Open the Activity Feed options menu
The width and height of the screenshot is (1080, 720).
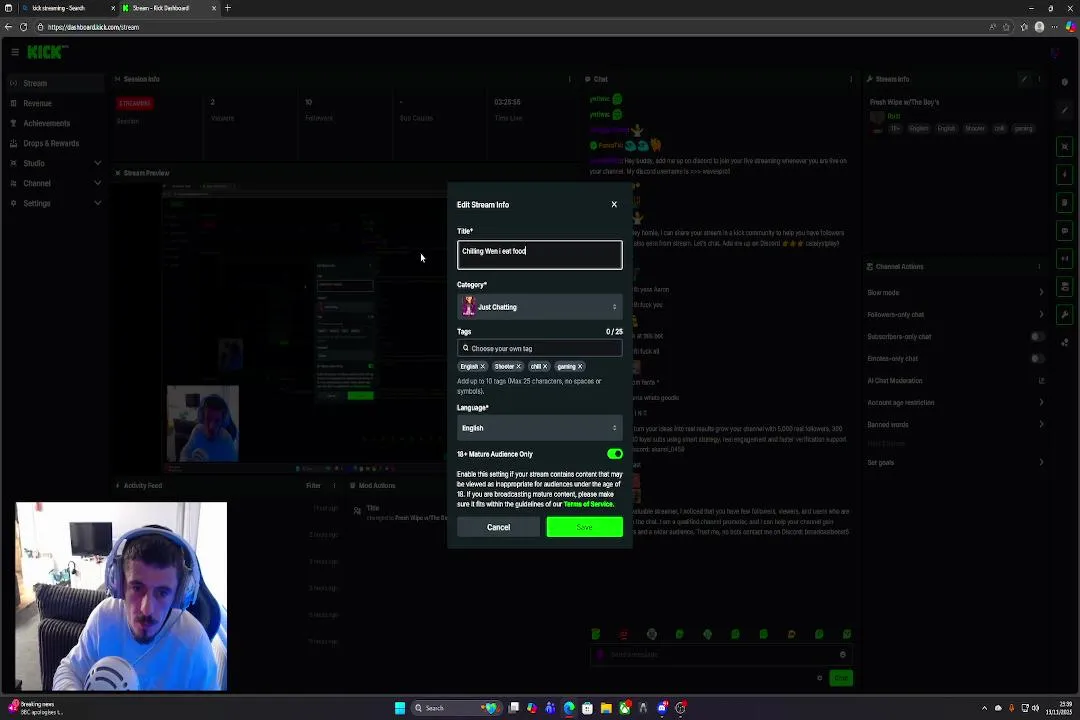pos(334,486)
